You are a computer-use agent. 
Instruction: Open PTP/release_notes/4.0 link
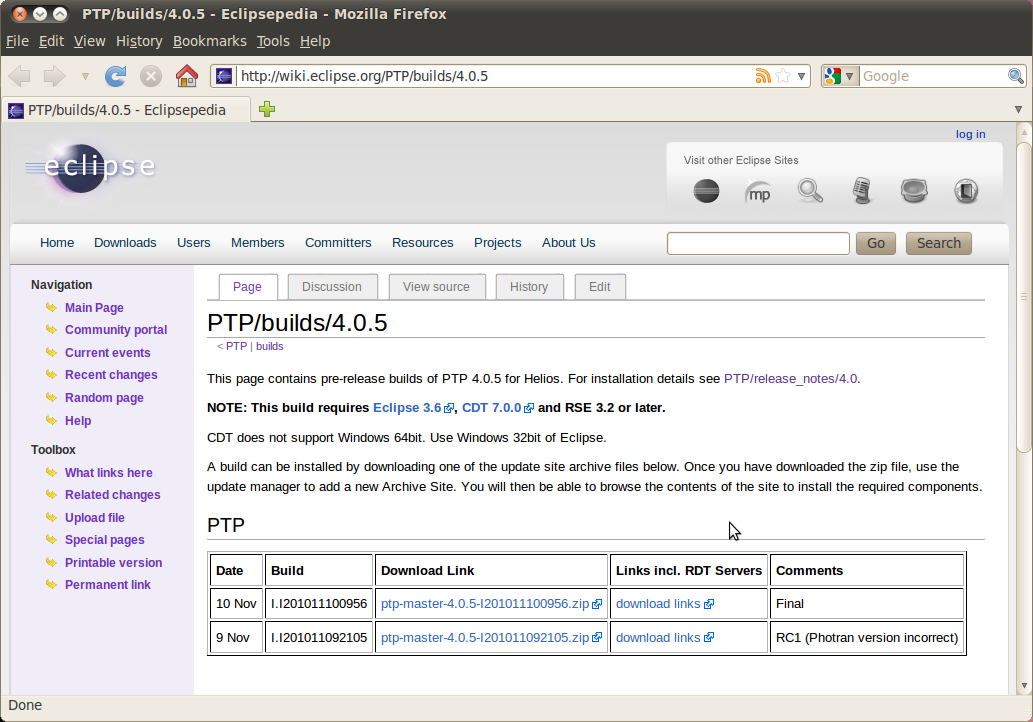pyautogui.click(x=791, y=379)
